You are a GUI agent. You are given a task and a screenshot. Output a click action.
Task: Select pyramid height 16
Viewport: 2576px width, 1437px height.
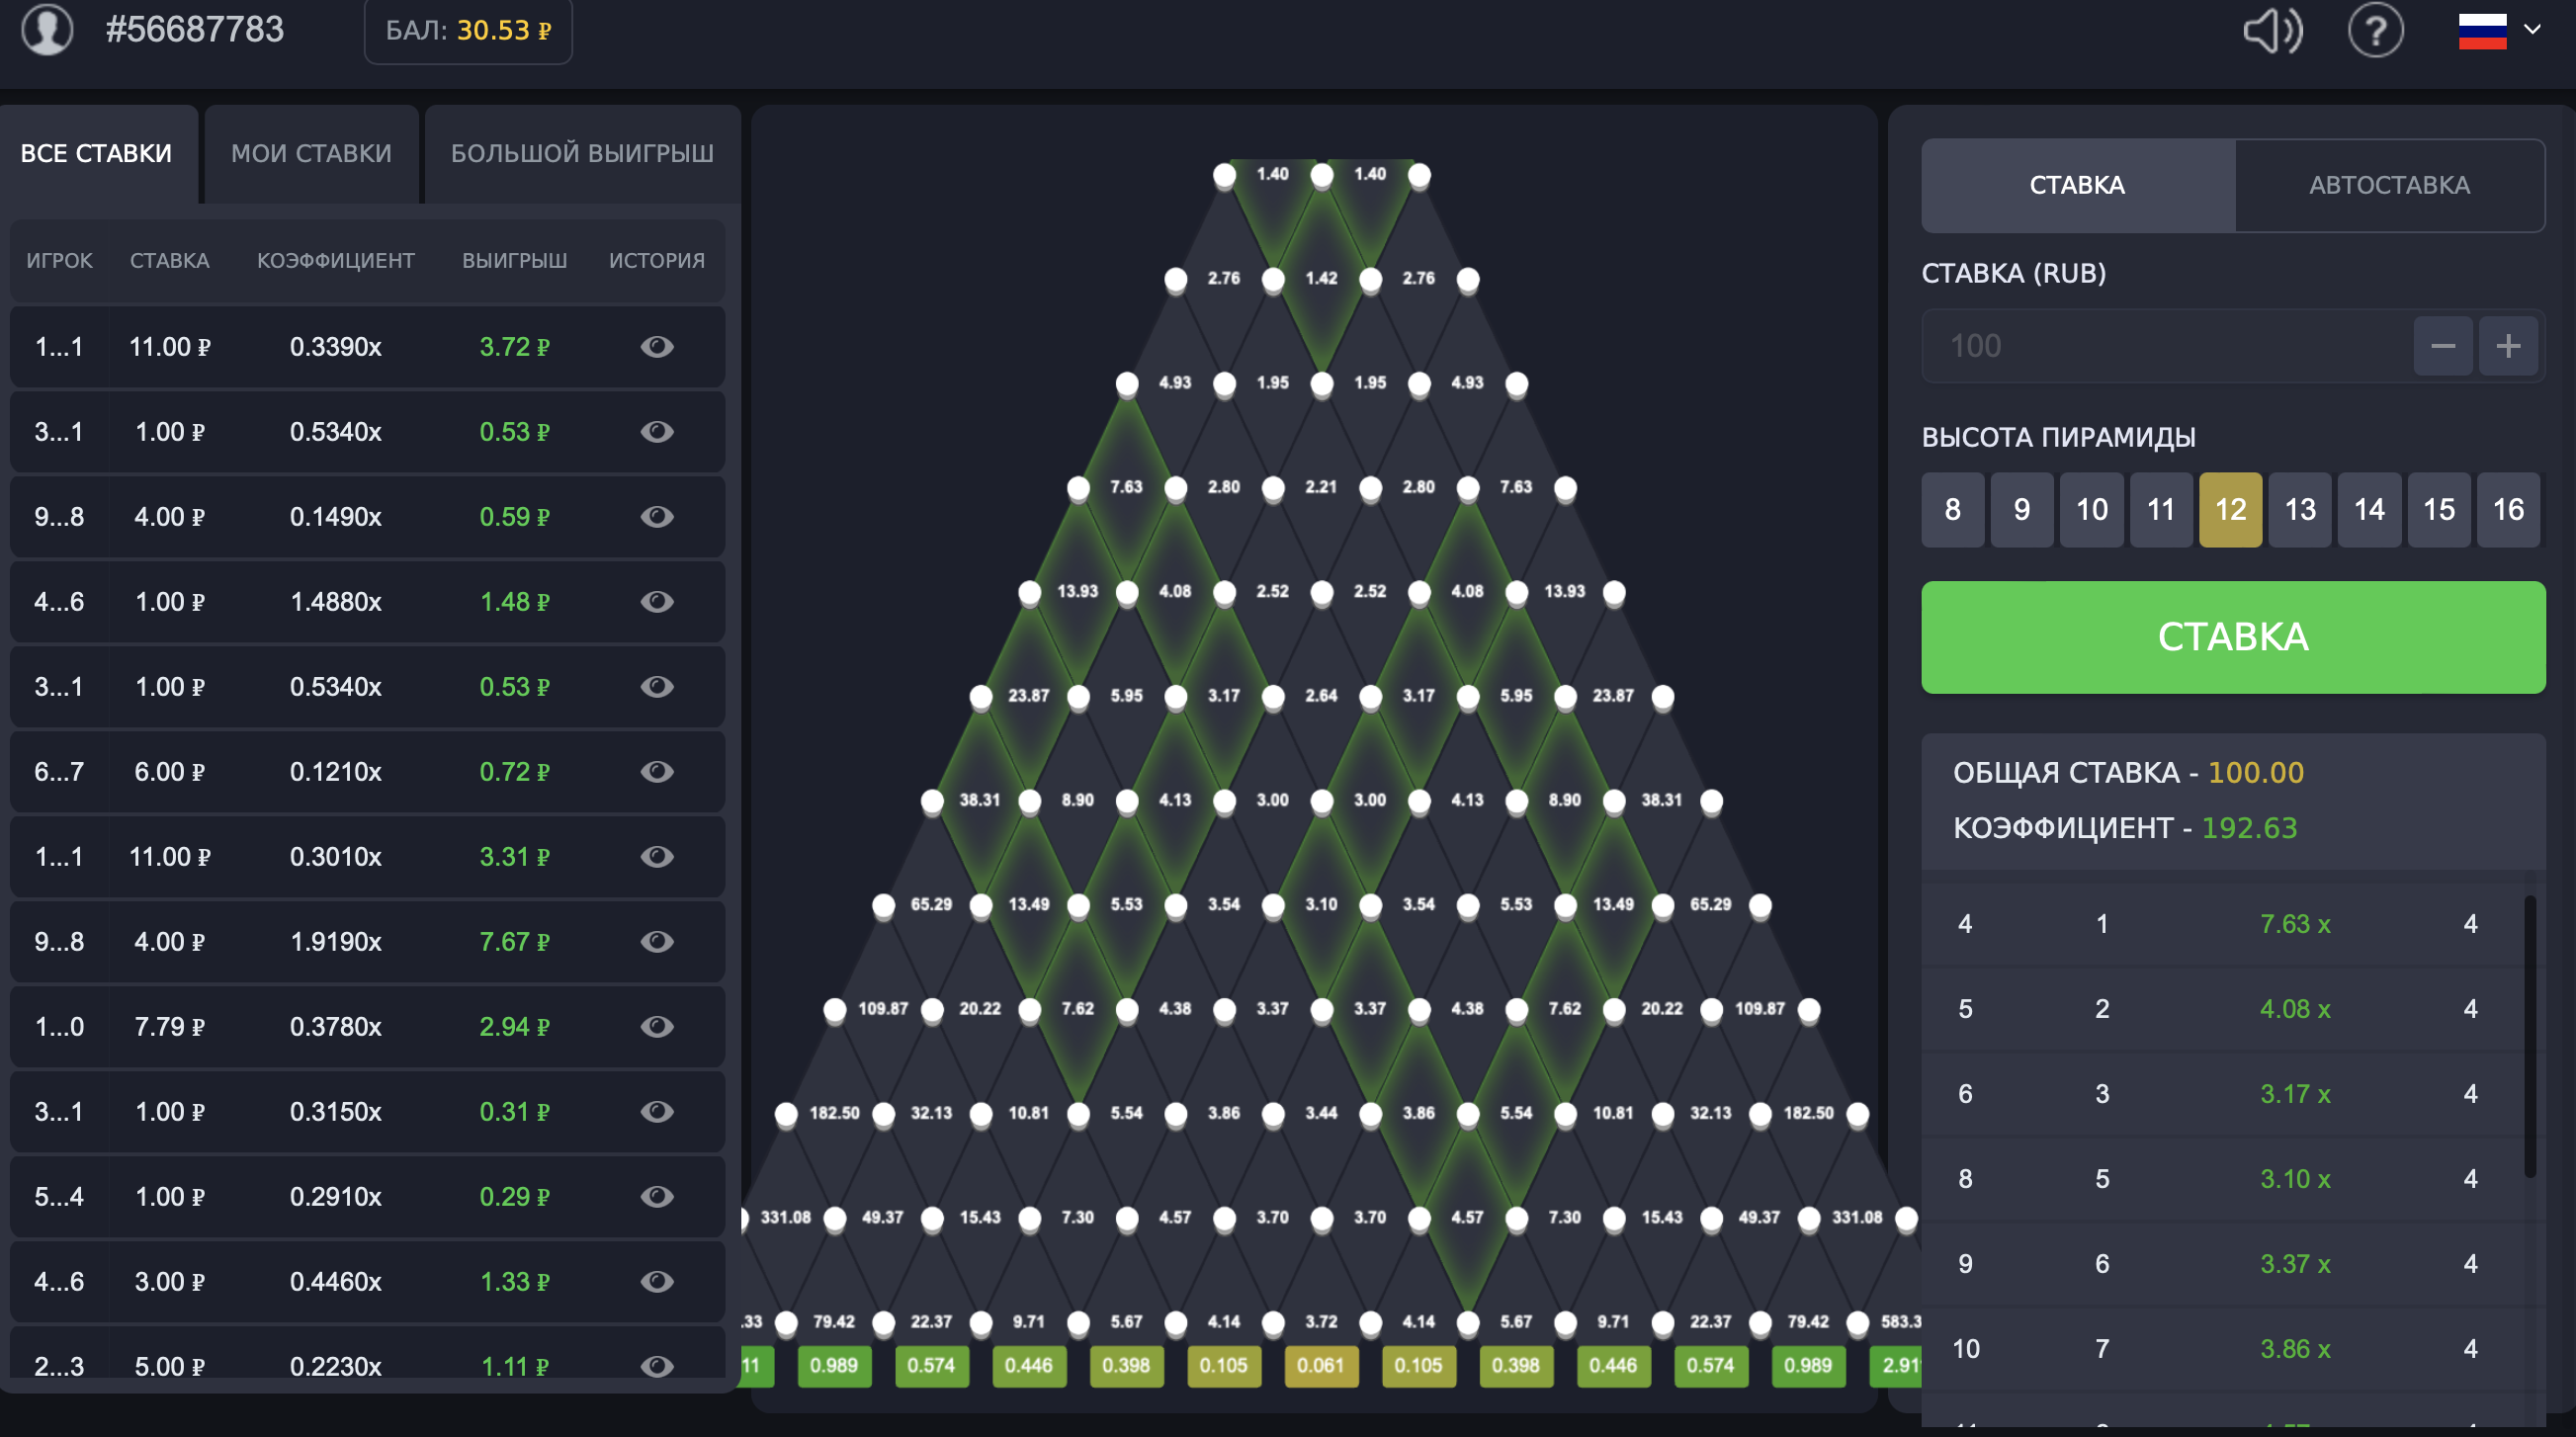tap(2507, 510)
